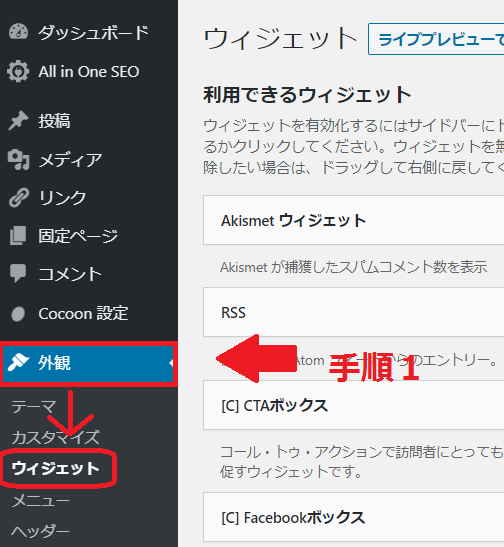Open カスタマイズ submenu item
The image size is (504, 547).
coord(55,437)
